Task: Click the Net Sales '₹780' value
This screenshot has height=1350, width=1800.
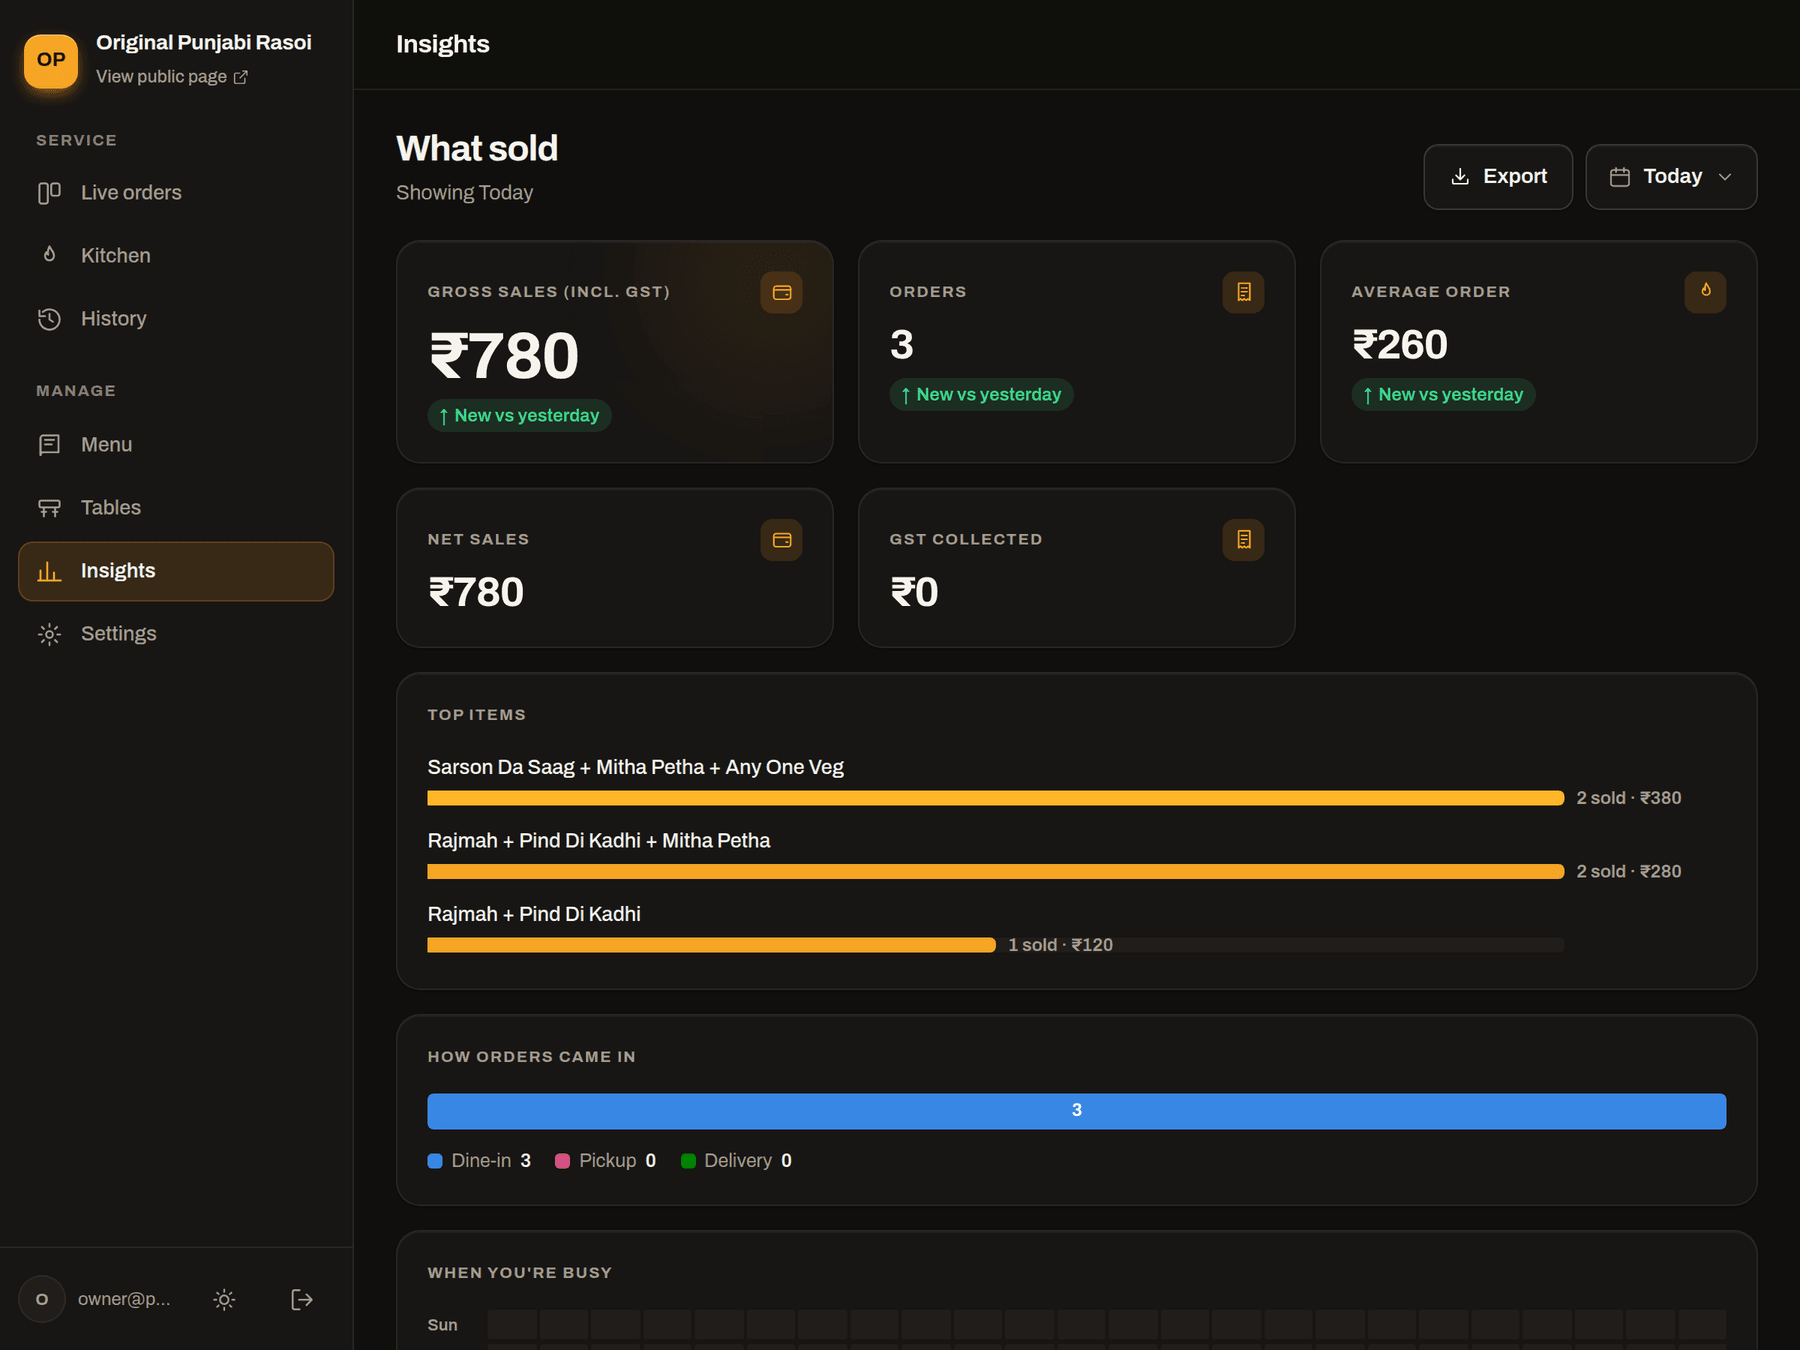Action: (x=476, y=592)
